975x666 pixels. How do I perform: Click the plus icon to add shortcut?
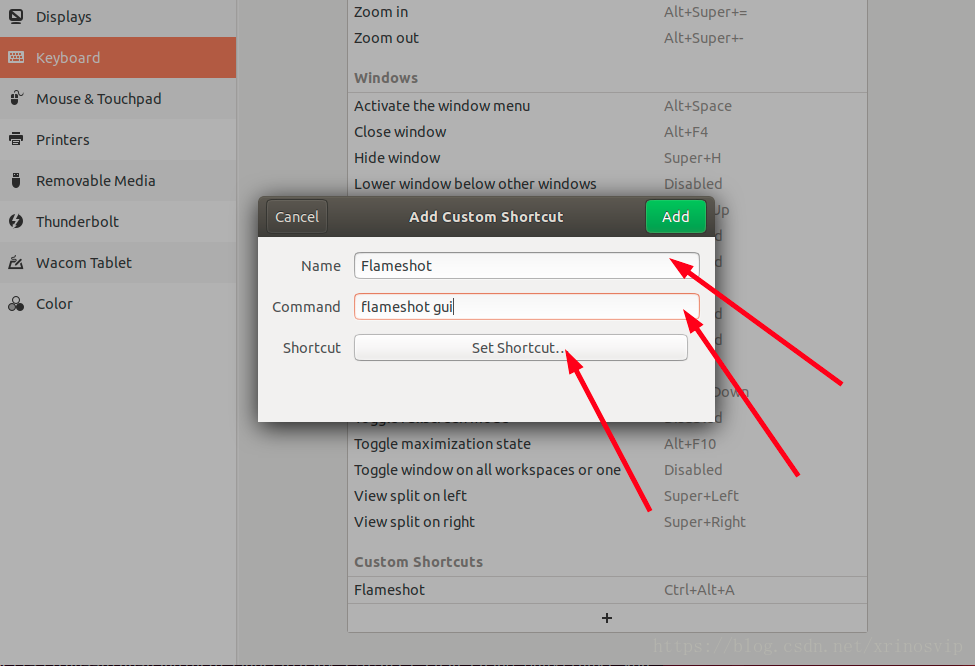(607, 617)
